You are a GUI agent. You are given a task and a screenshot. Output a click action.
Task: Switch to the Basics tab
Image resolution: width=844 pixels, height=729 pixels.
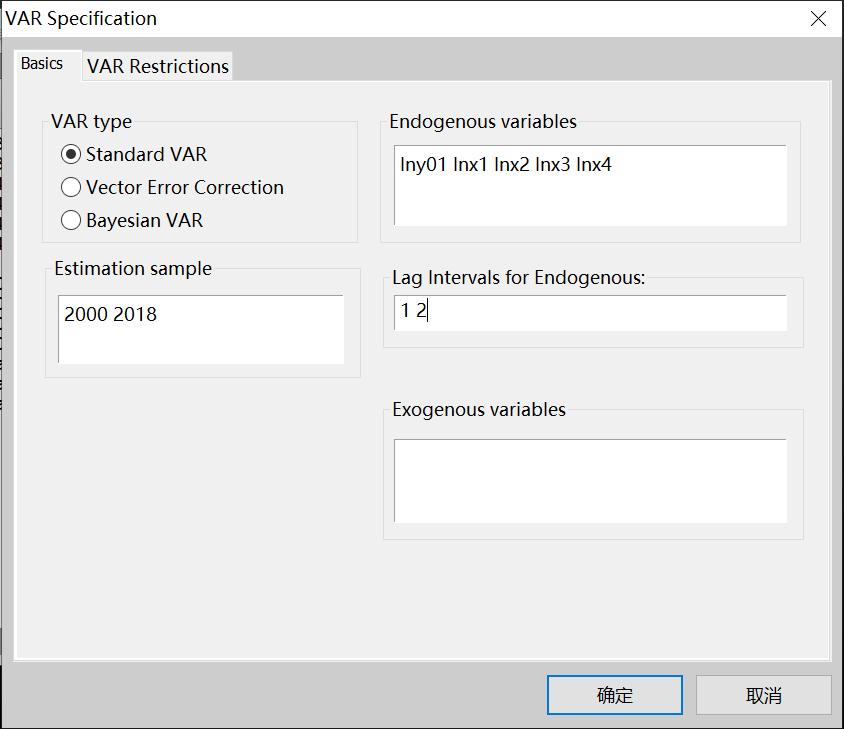42,64
